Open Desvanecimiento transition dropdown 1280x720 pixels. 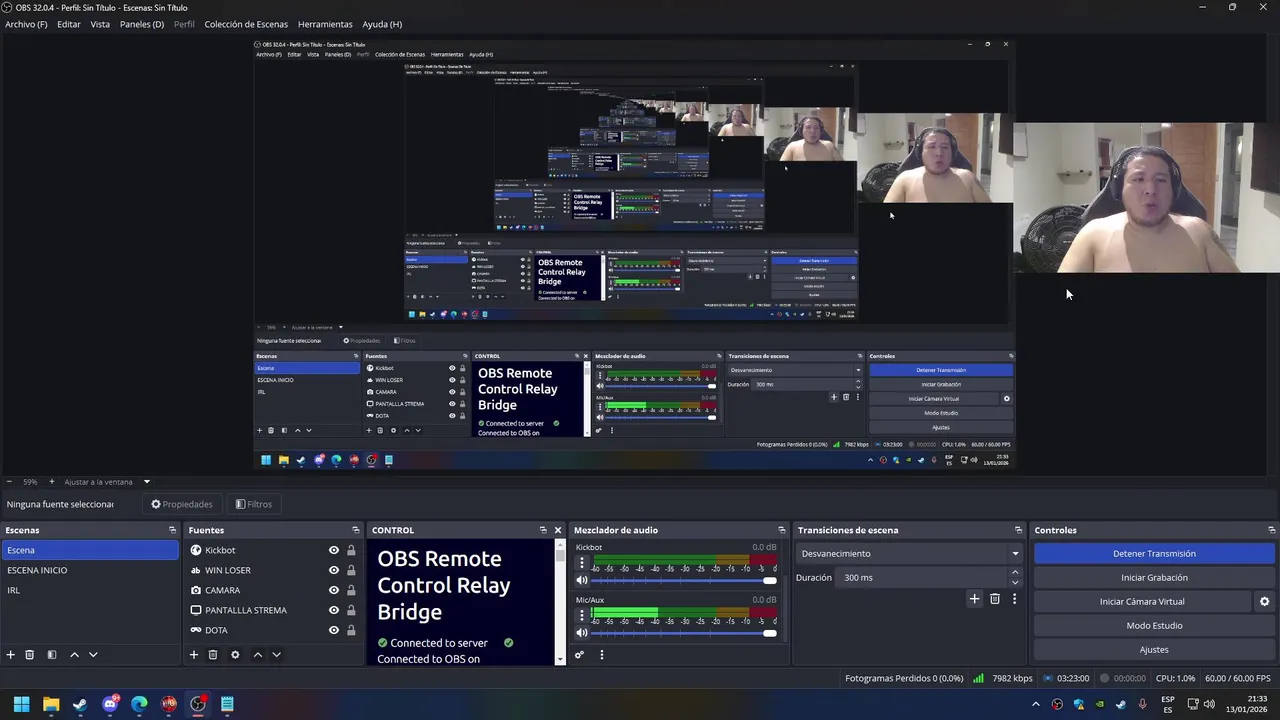(x=909, y=554)
